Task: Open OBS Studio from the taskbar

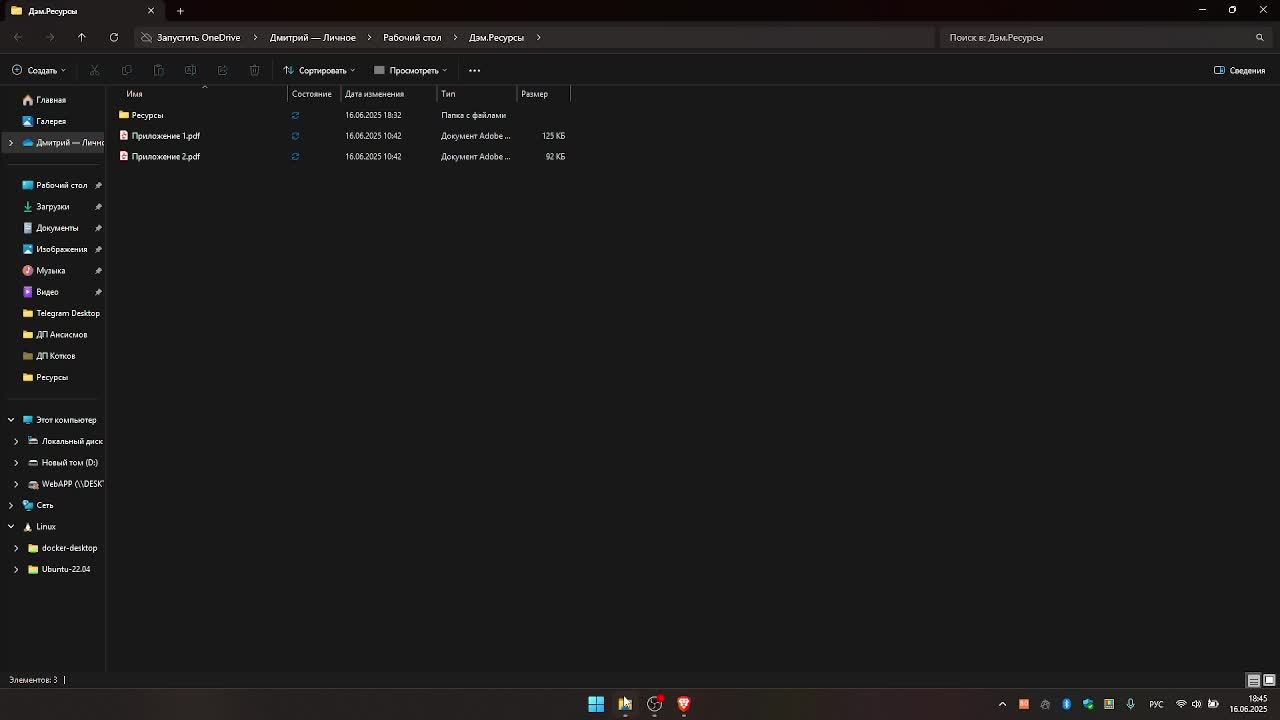Action: pos(655,704)
